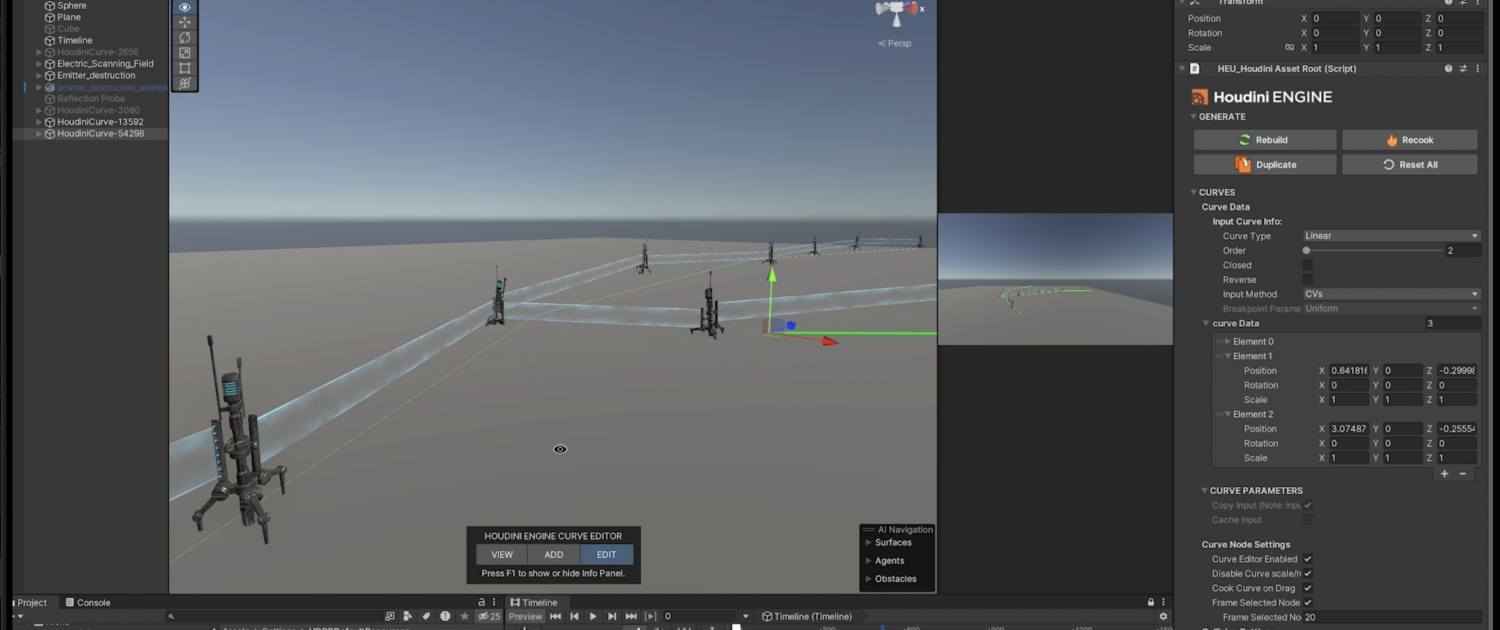
Task: Switch to the Console tab
Action: coord(88,603)
